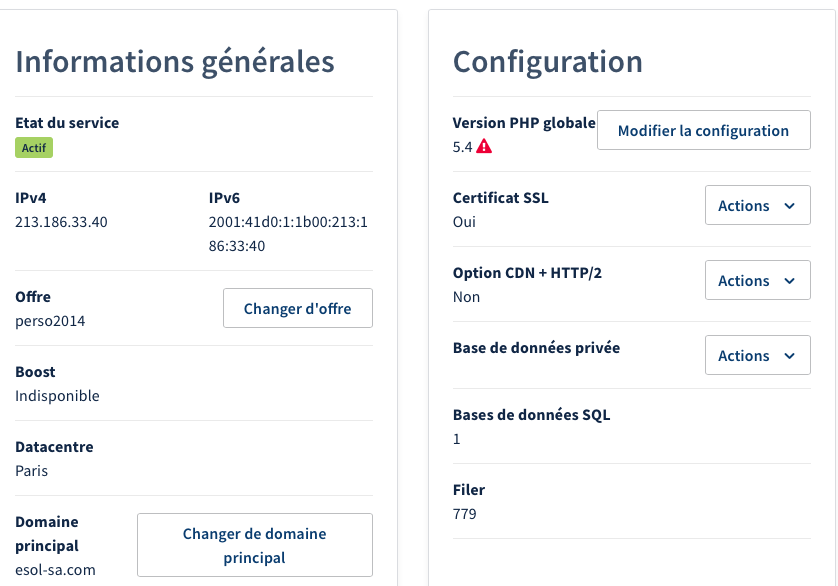Image resolution: width=838 pixels, height=586 pixels.
Task: Click the CDN + HTTP/2 Actions chevron
Action: pyautogui.click(x=790, y=281)
